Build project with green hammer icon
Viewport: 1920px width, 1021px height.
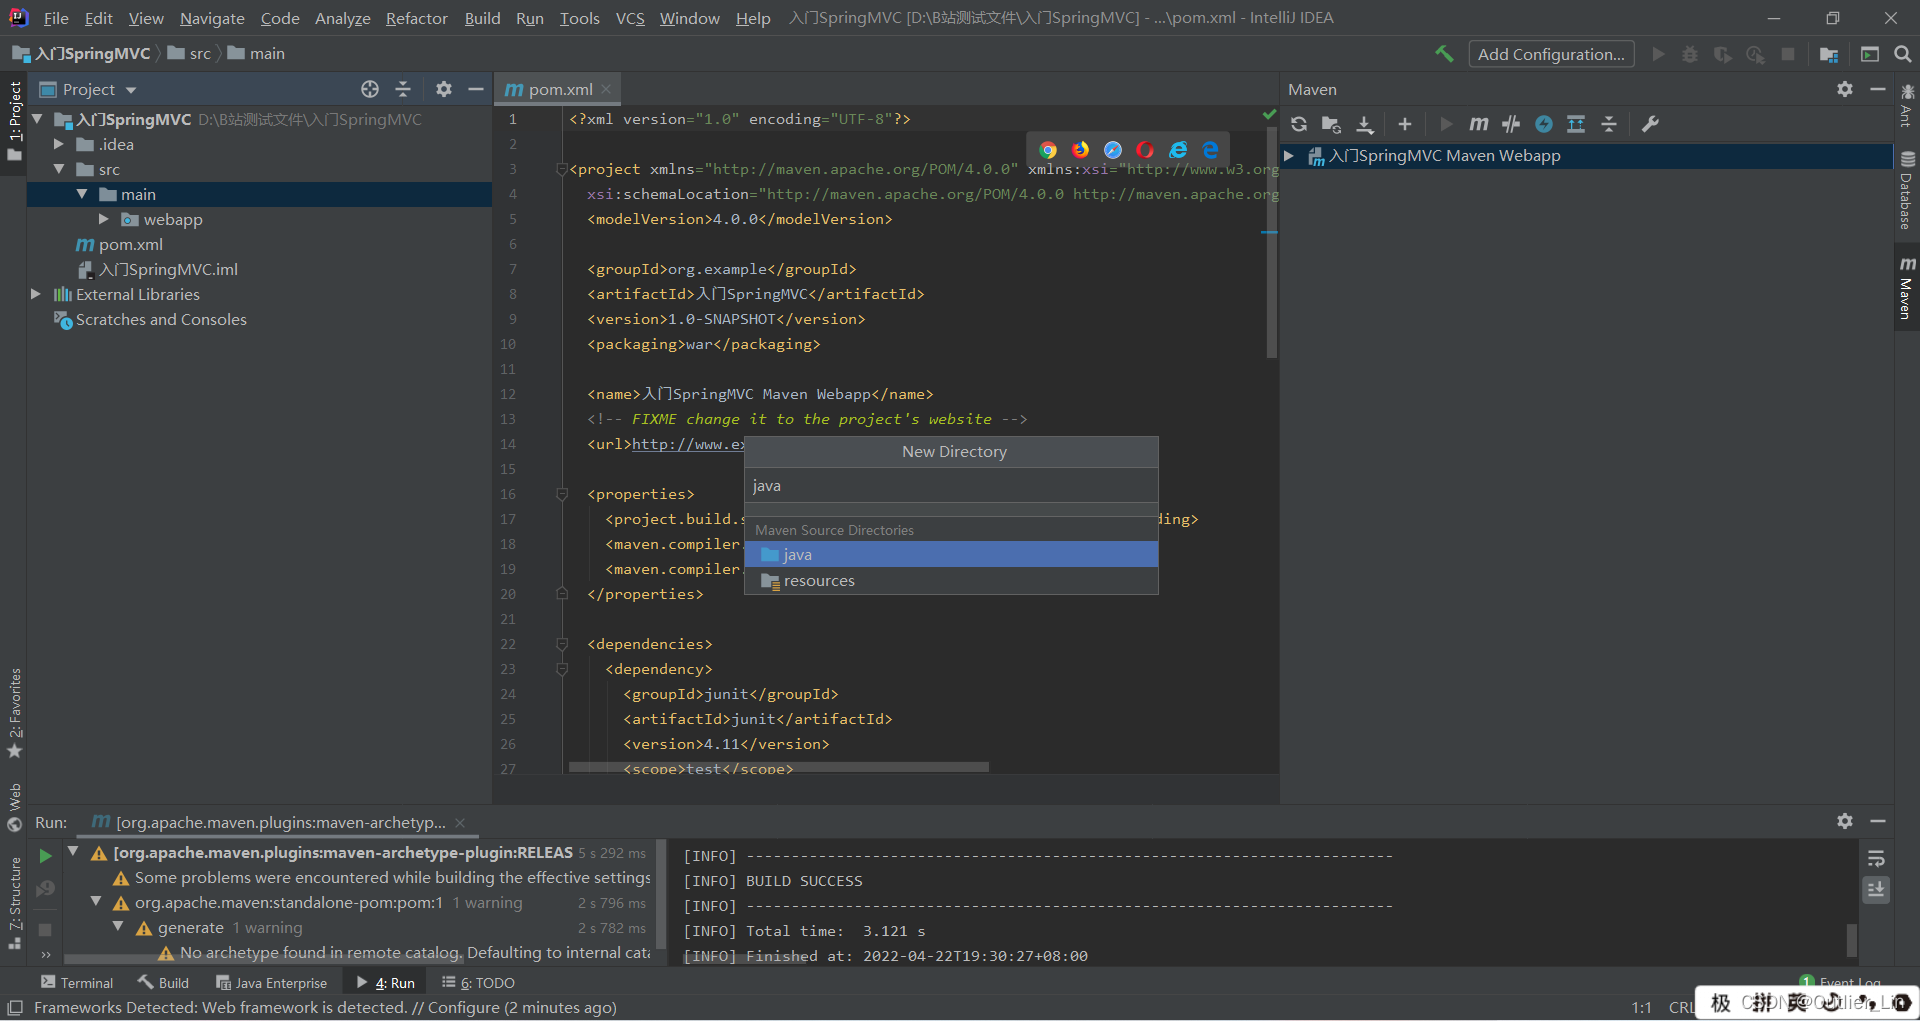pos(1444,54)
